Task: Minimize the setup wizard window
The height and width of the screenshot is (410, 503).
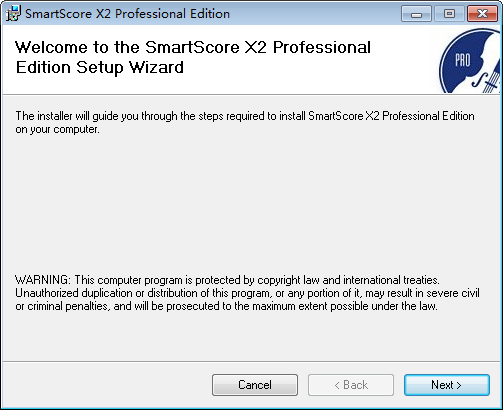Action: click(x=416, y=14)
